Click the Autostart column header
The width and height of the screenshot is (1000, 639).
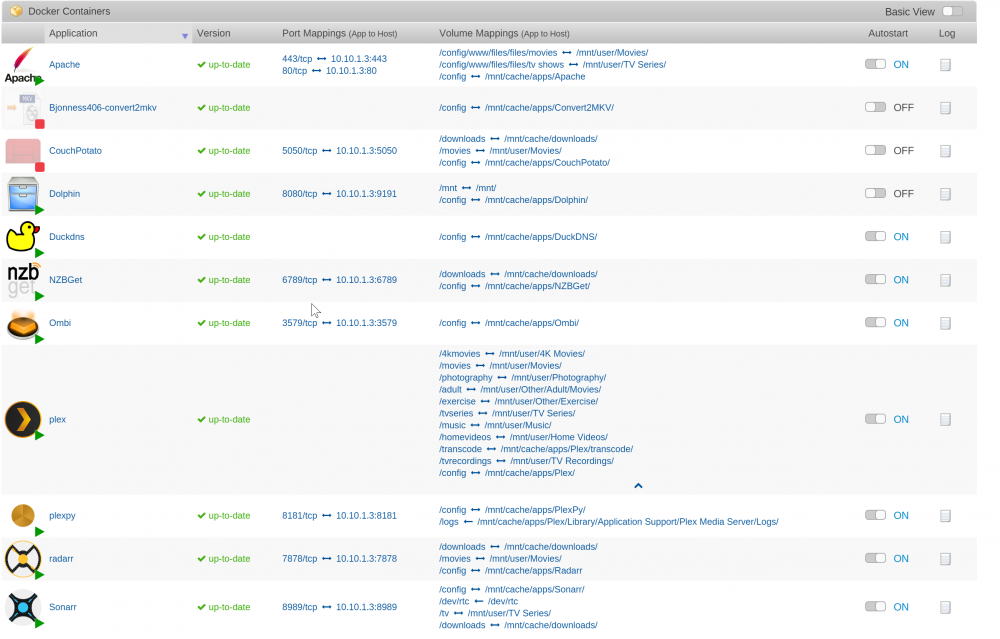(888, 33)
